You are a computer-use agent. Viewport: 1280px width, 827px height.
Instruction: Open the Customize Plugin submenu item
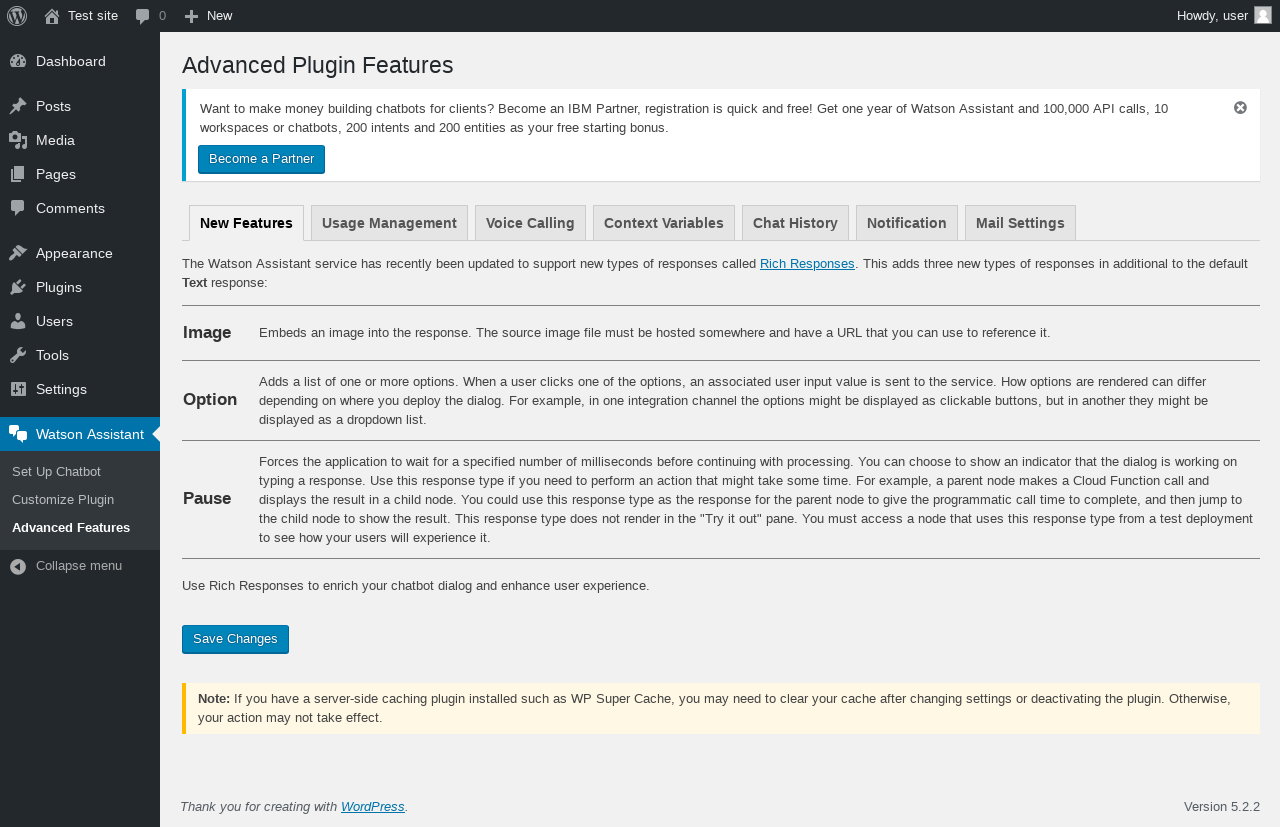click(x=63, y=499)
